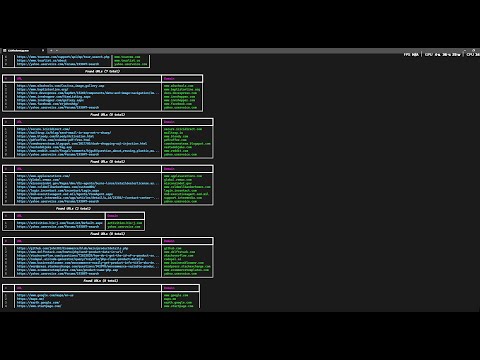Open the https://www.google.com/maps URL link
The width and height of the screenshot is (480, 360).
tap(45, 295)
